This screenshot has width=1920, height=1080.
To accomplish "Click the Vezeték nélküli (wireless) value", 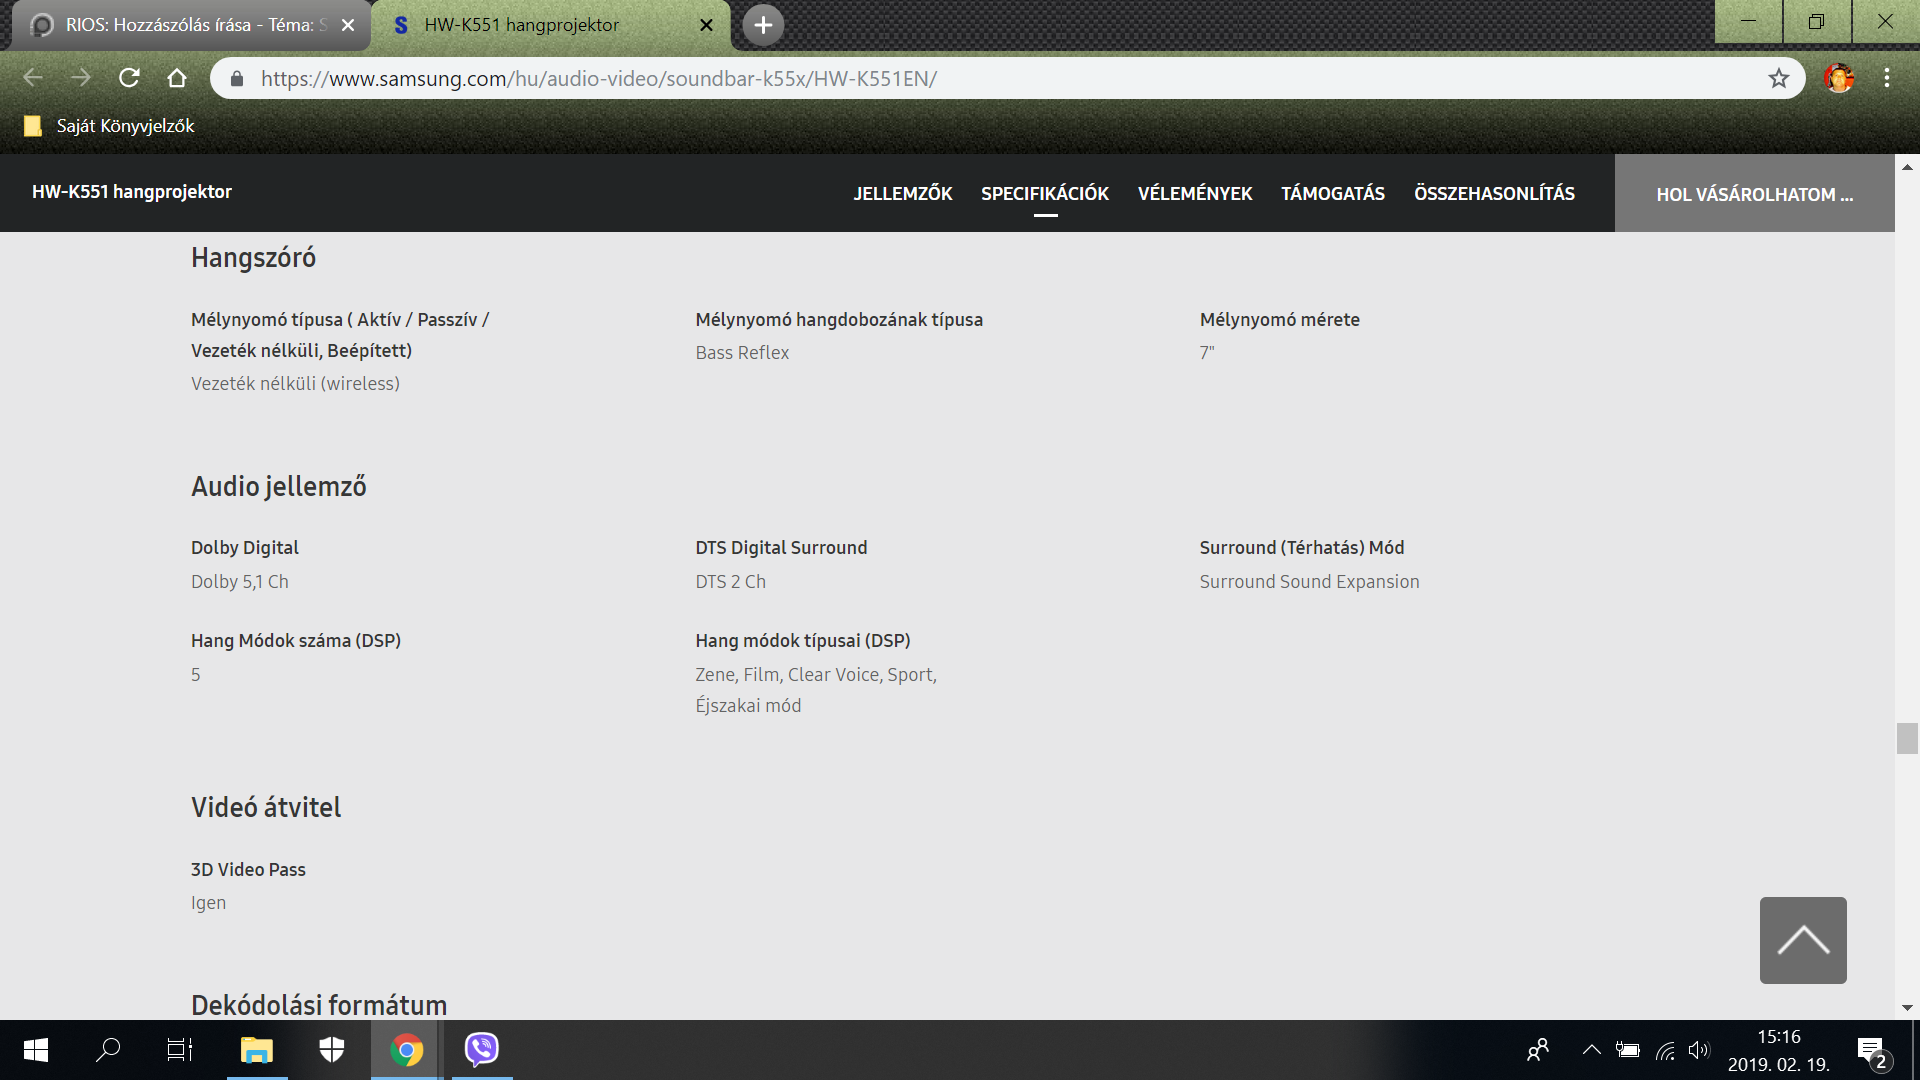I will pyautogui.click(x=295, y=384).
